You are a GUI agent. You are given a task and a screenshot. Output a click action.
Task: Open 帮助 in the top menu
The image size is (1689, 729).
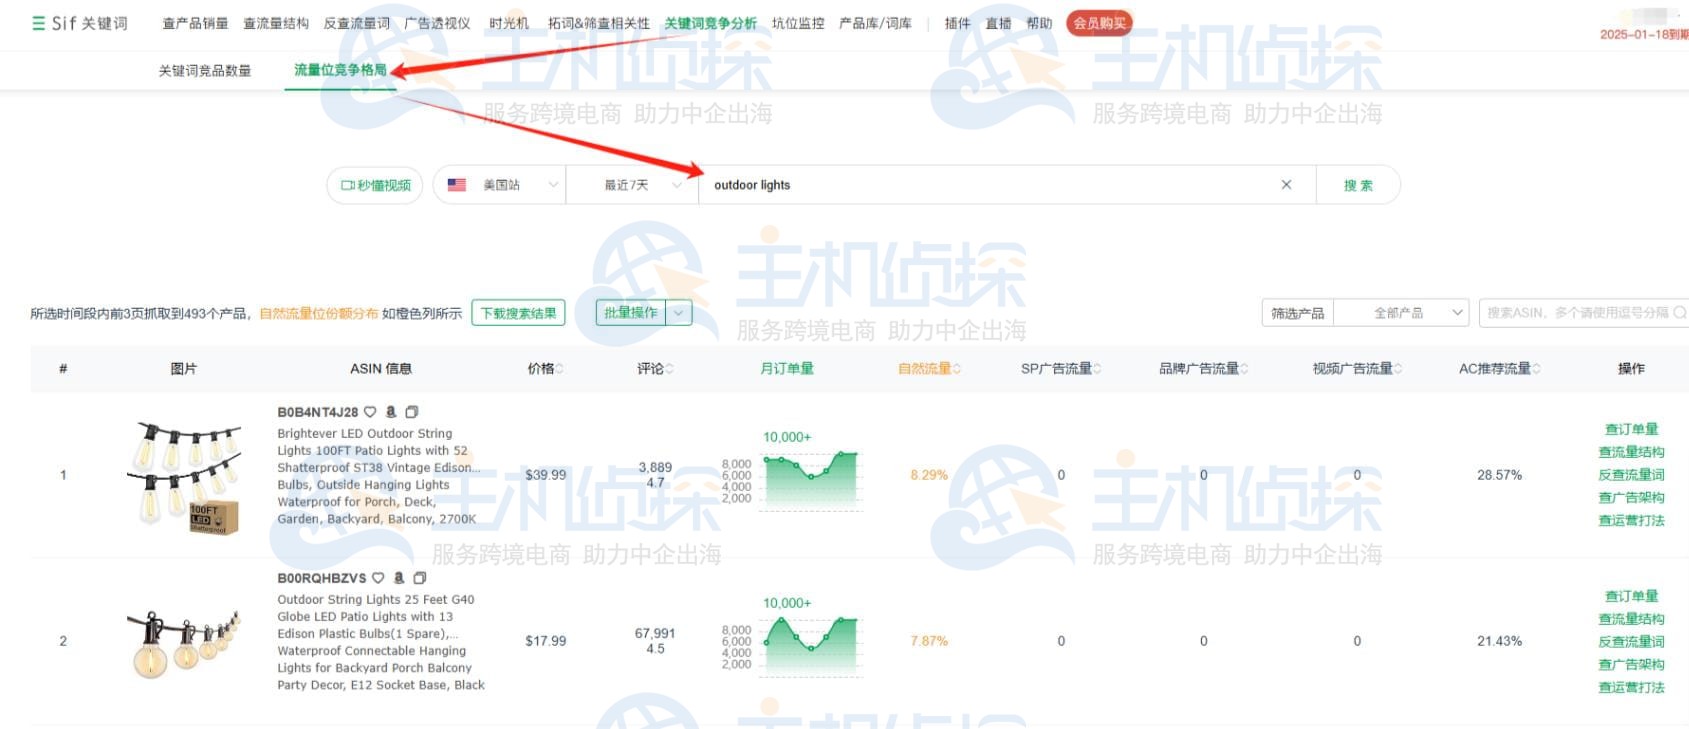(x=1039, y=23)
